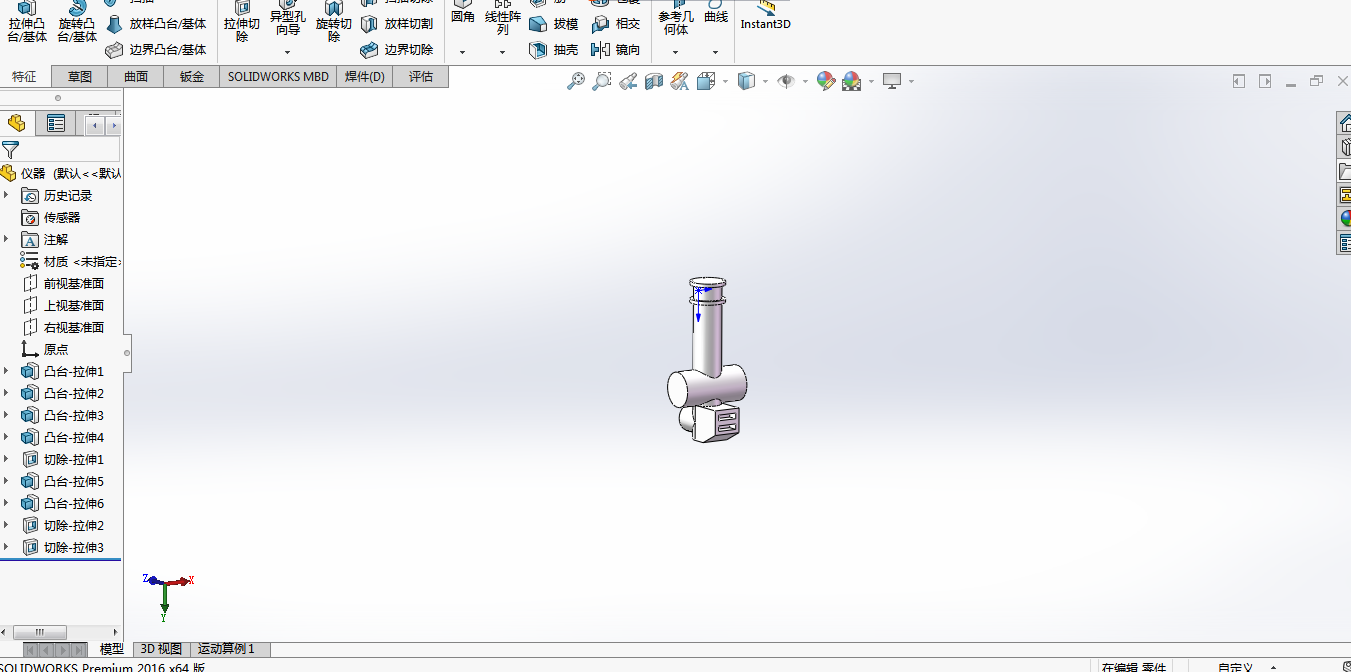
Task: Switch to the 曲面 surfaces tab
Action: point(136,77)
